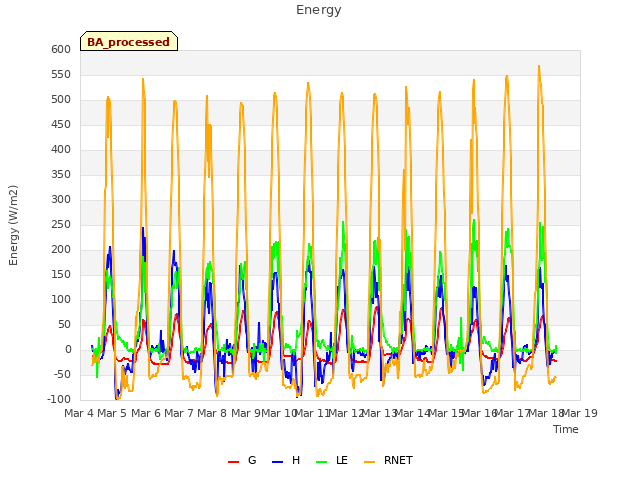The height and width of the screenshot is (480, 640).
Task: Click the 400 y-axis tick label
Action: pyautogui.click(x=61, y=150)
